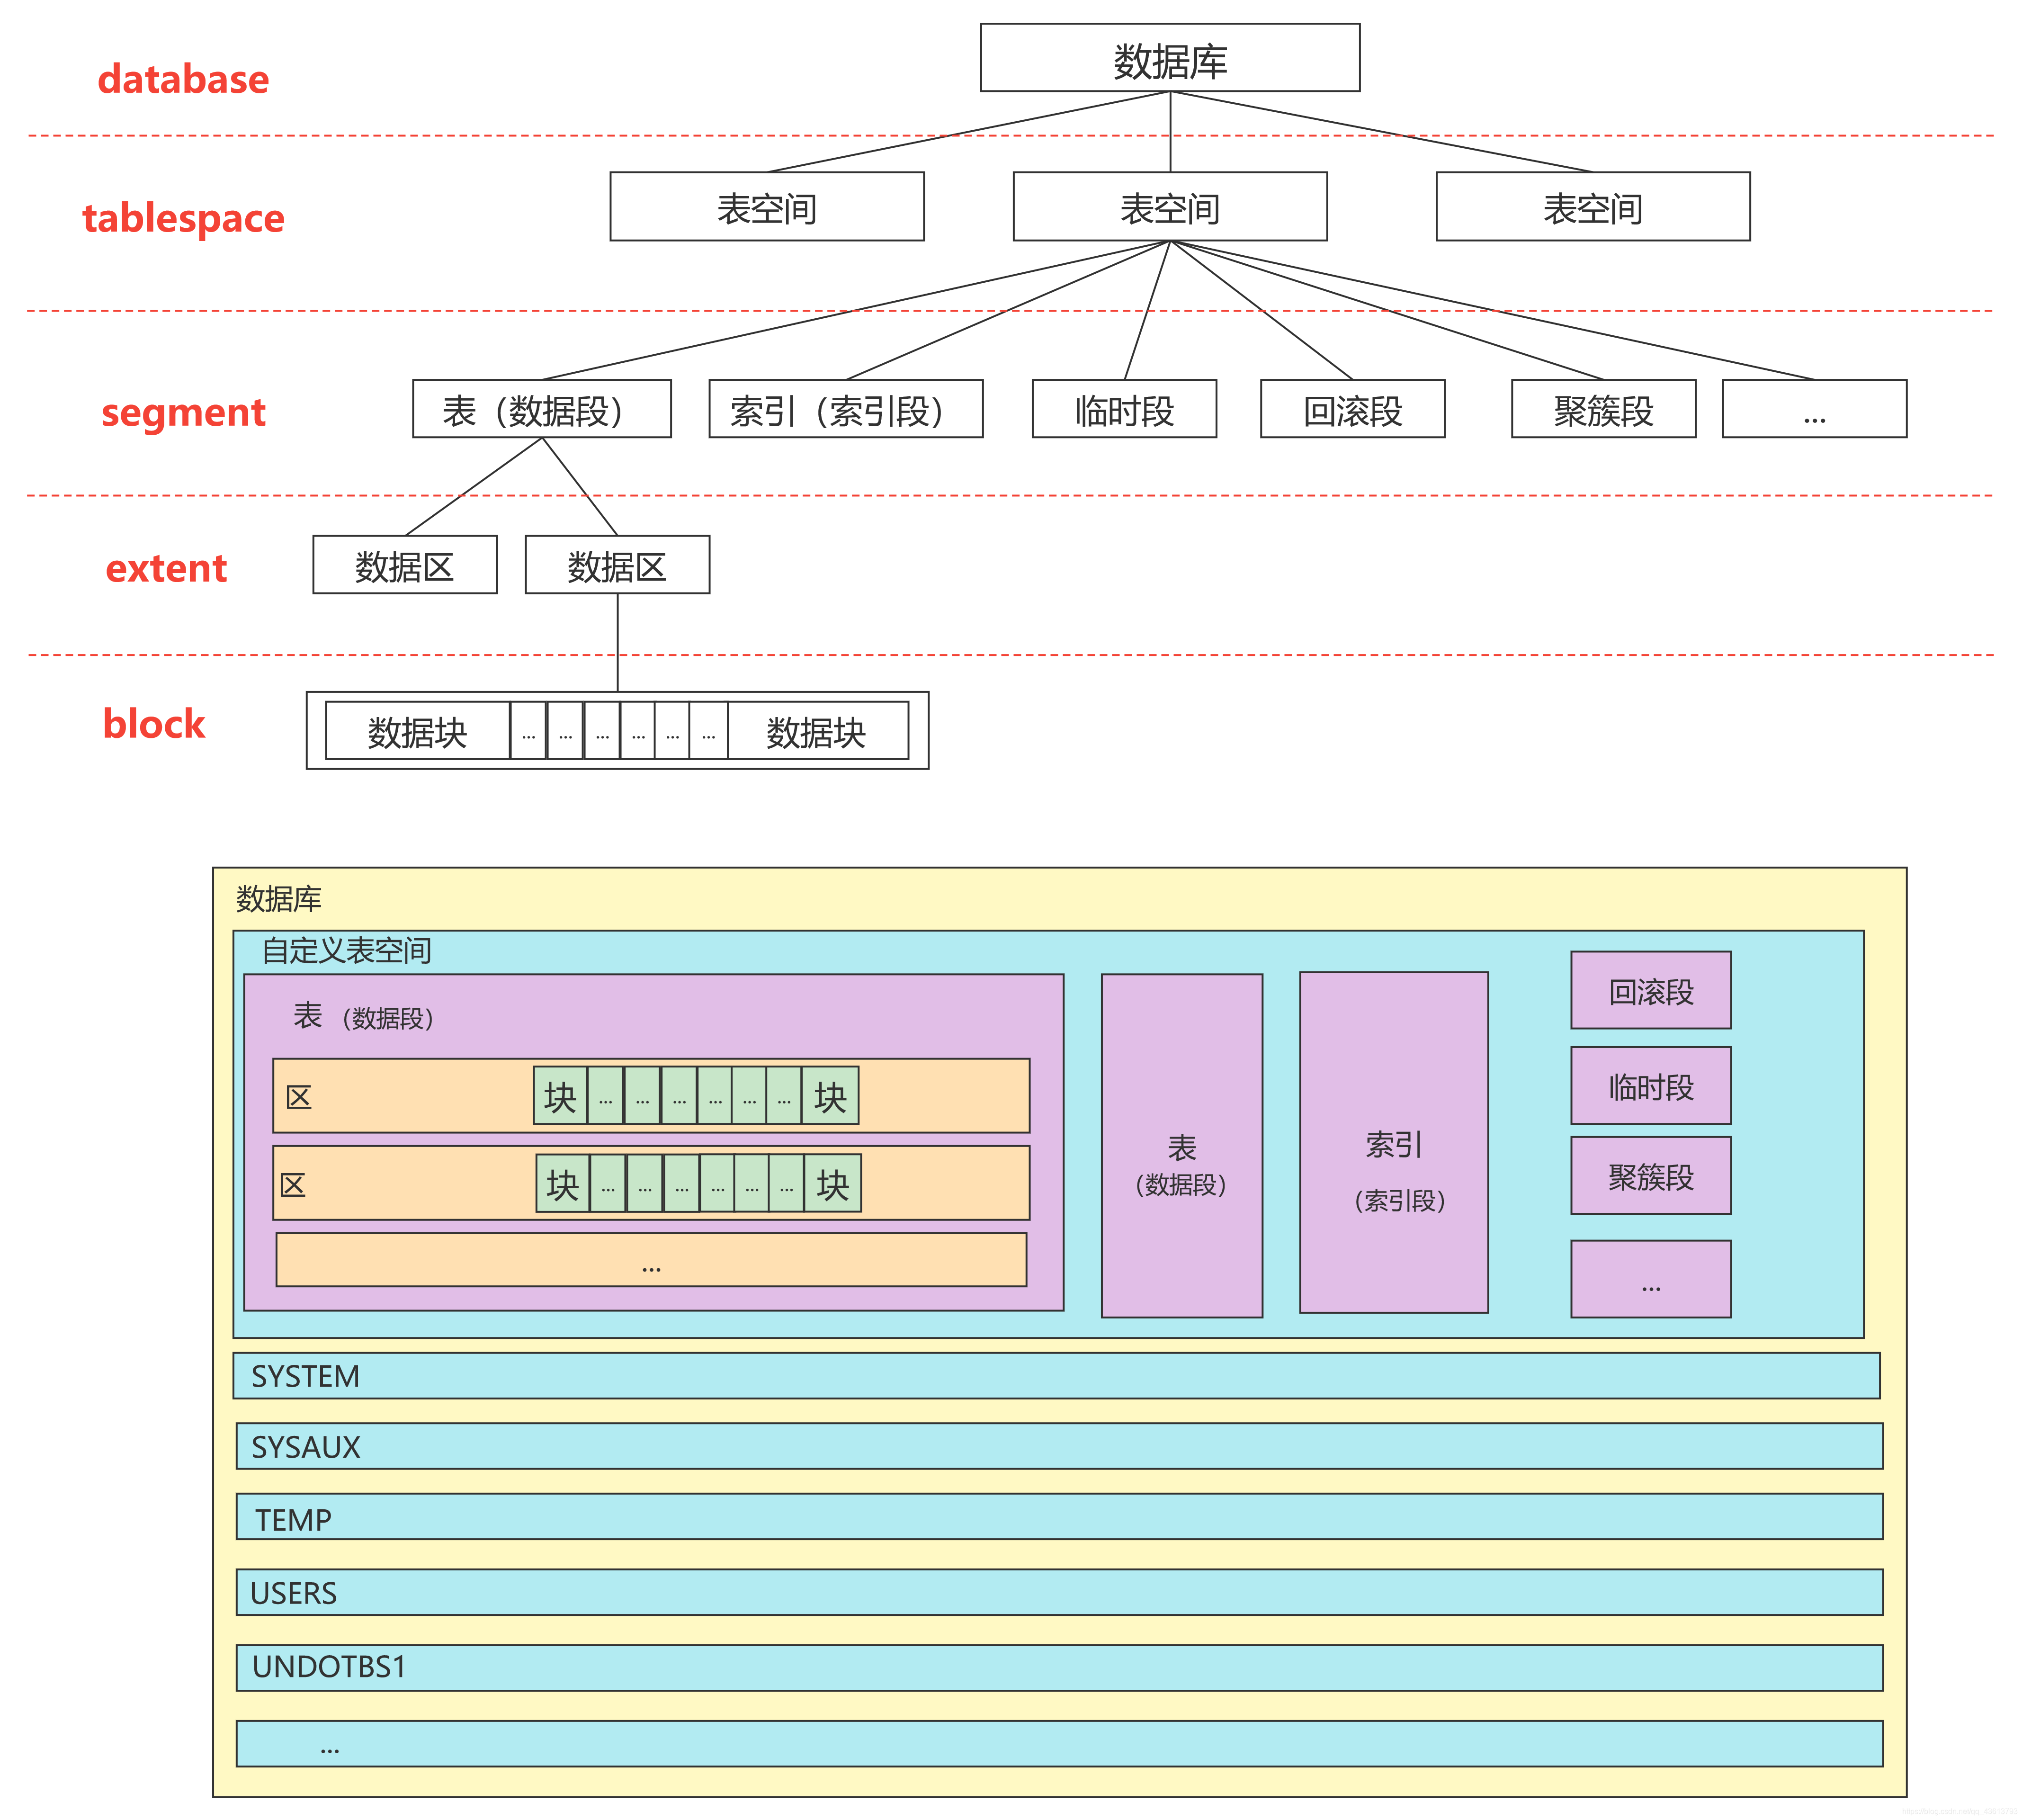The image size is (2022, 1820).
Task: Select the 数据区 box with no child line
Action: 405,565
